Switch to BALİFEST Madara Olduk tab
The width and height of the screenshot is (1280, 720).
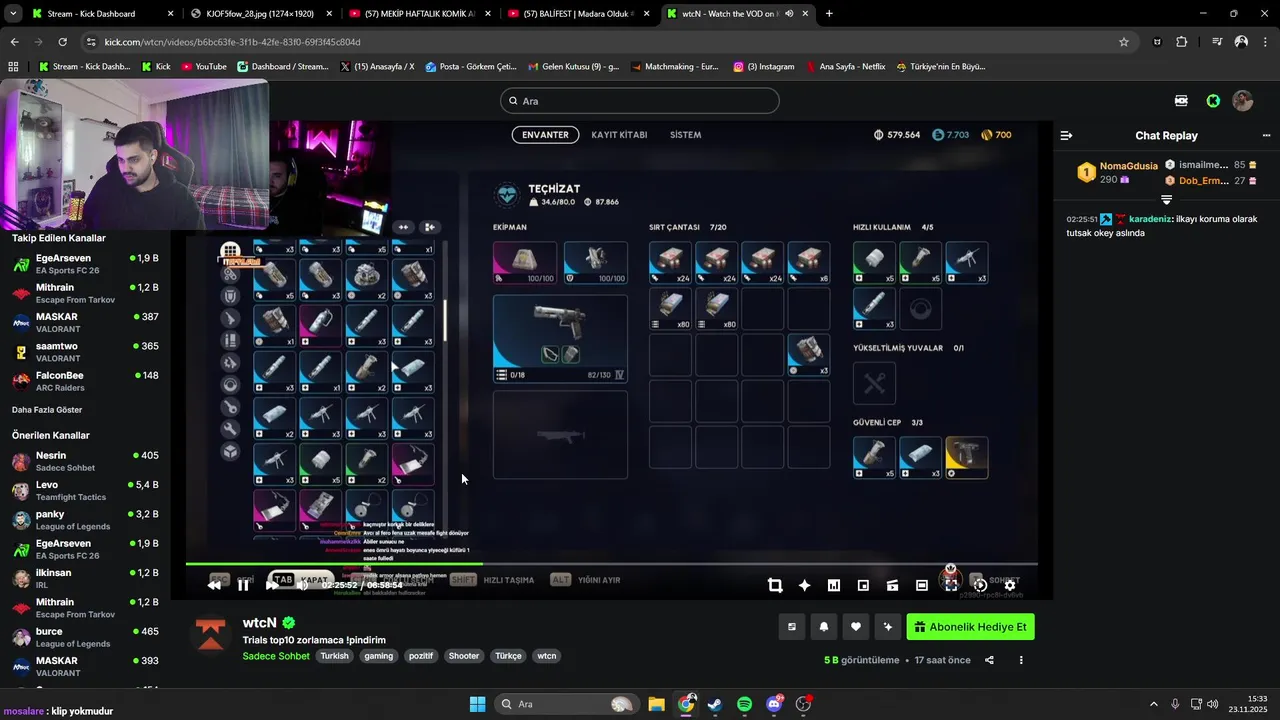point(579,14)
